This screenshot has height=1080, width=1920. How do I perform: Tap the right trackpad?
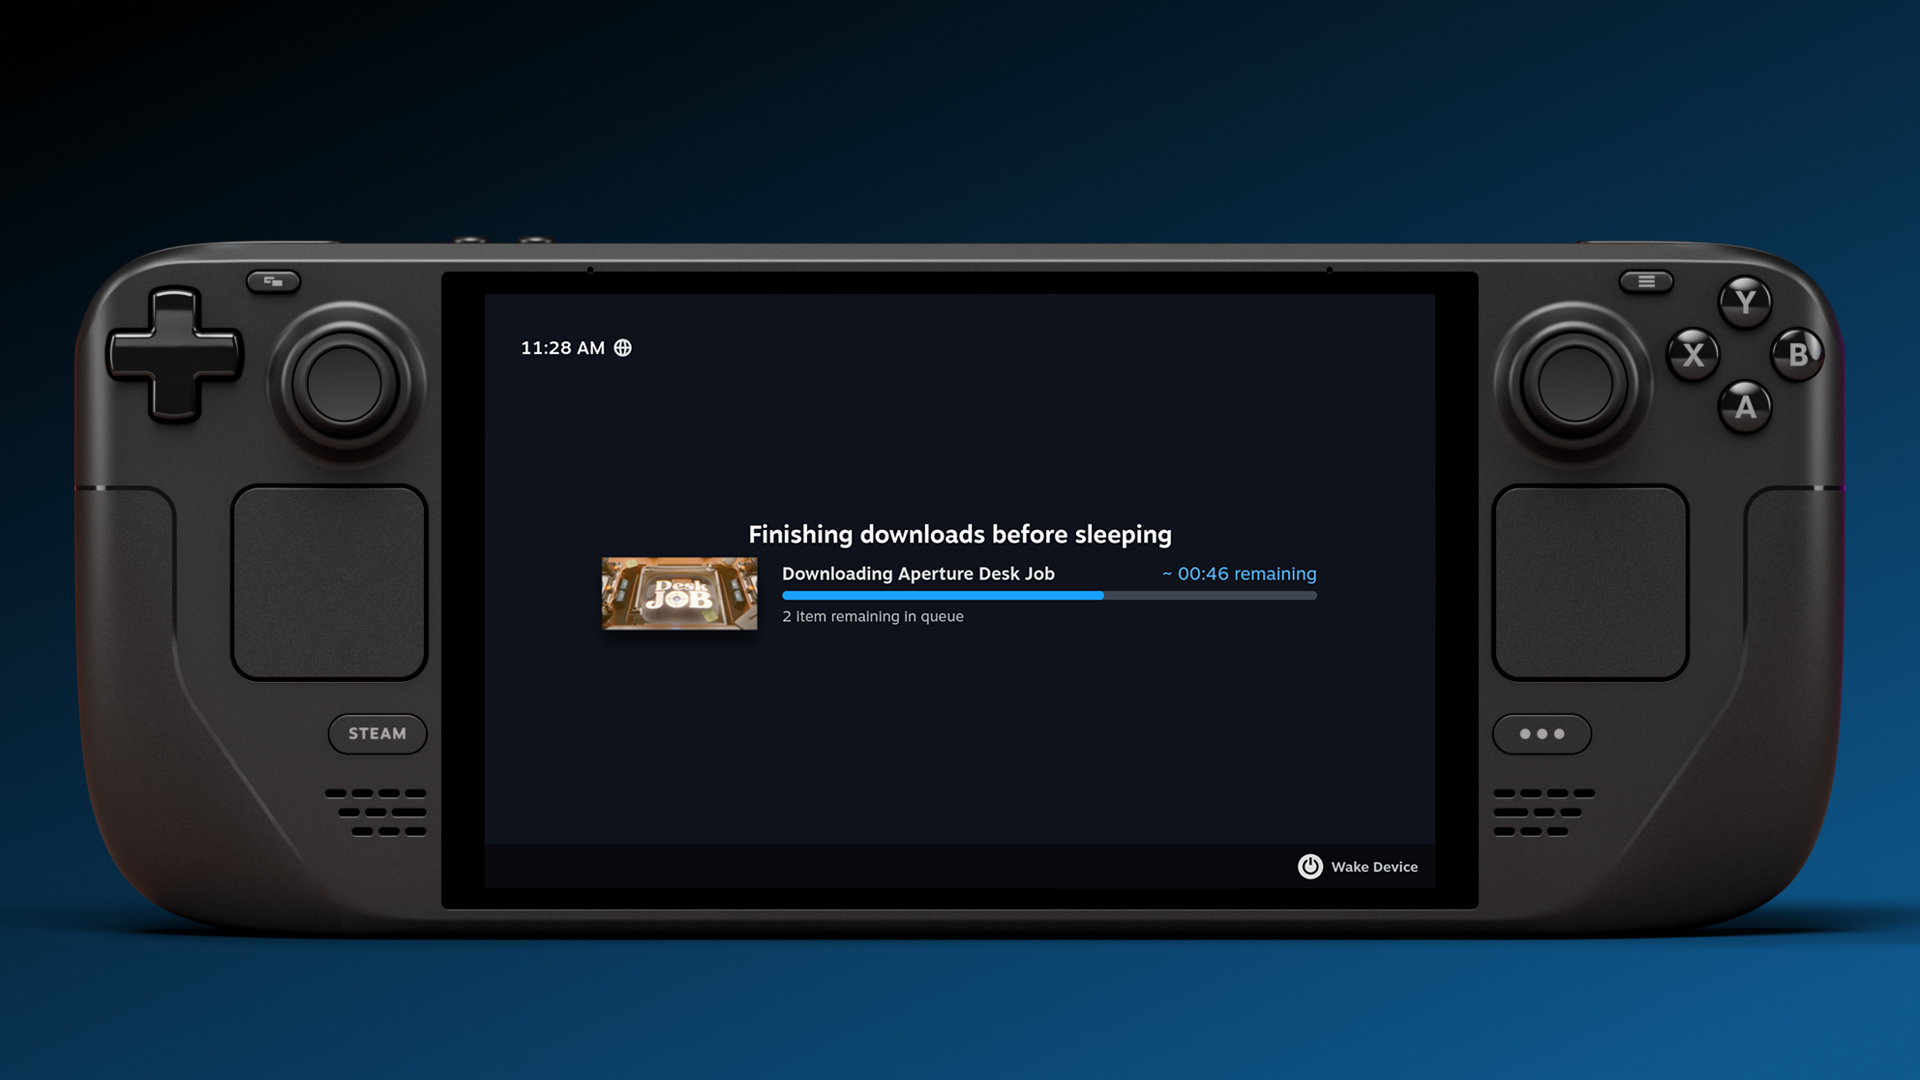pos(1590,580)
